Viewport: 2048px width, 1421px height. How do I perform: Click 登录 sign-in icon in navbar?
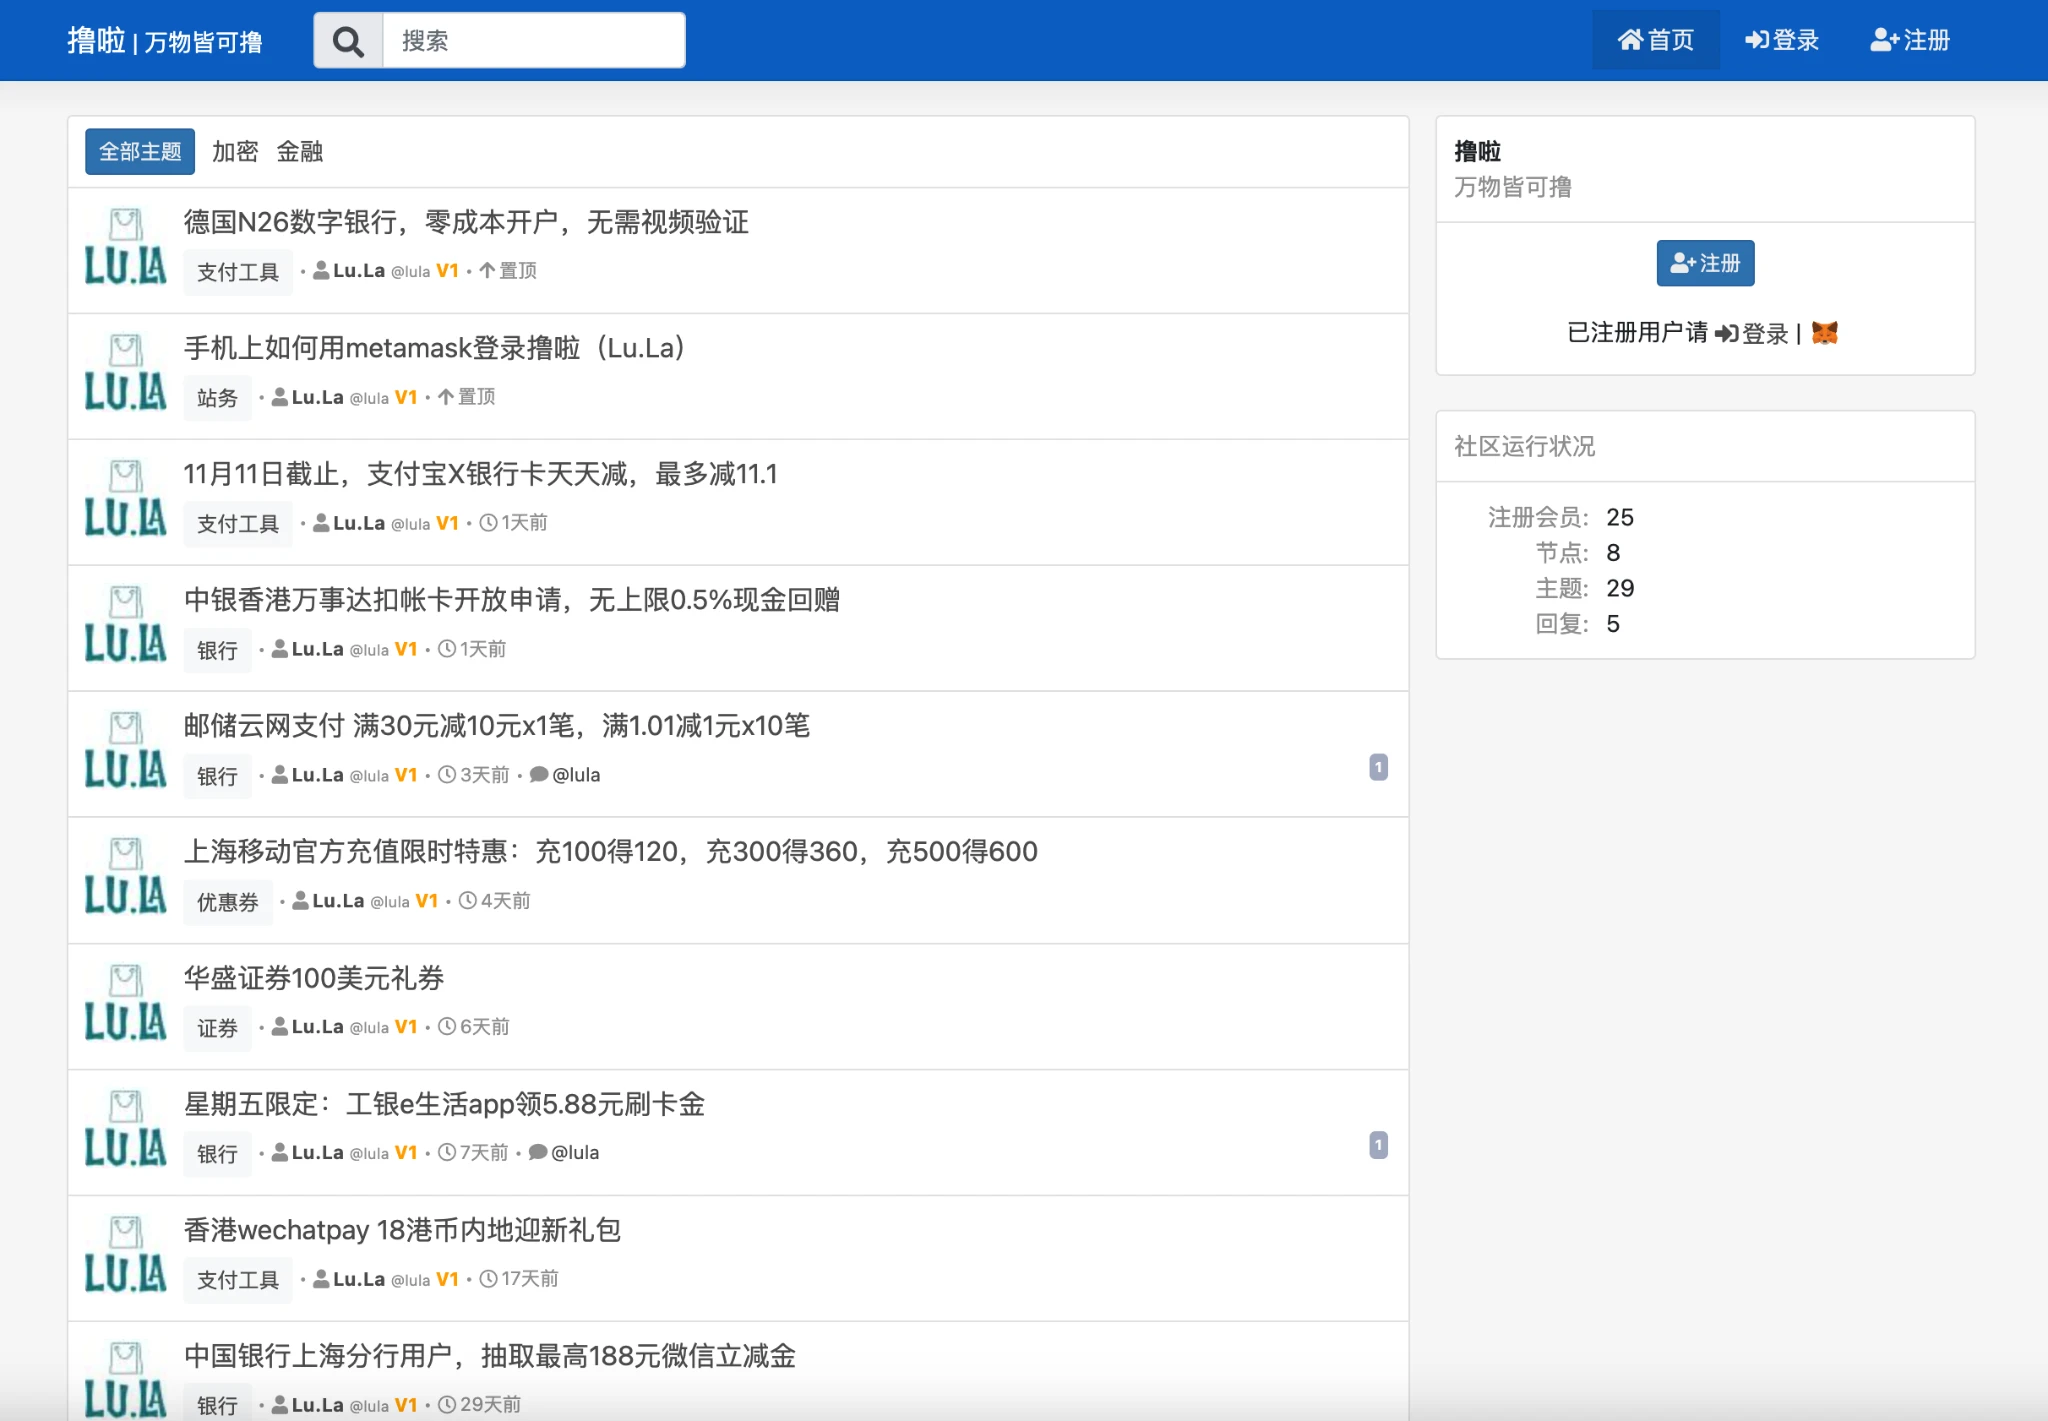click(x=1757, y=40)
